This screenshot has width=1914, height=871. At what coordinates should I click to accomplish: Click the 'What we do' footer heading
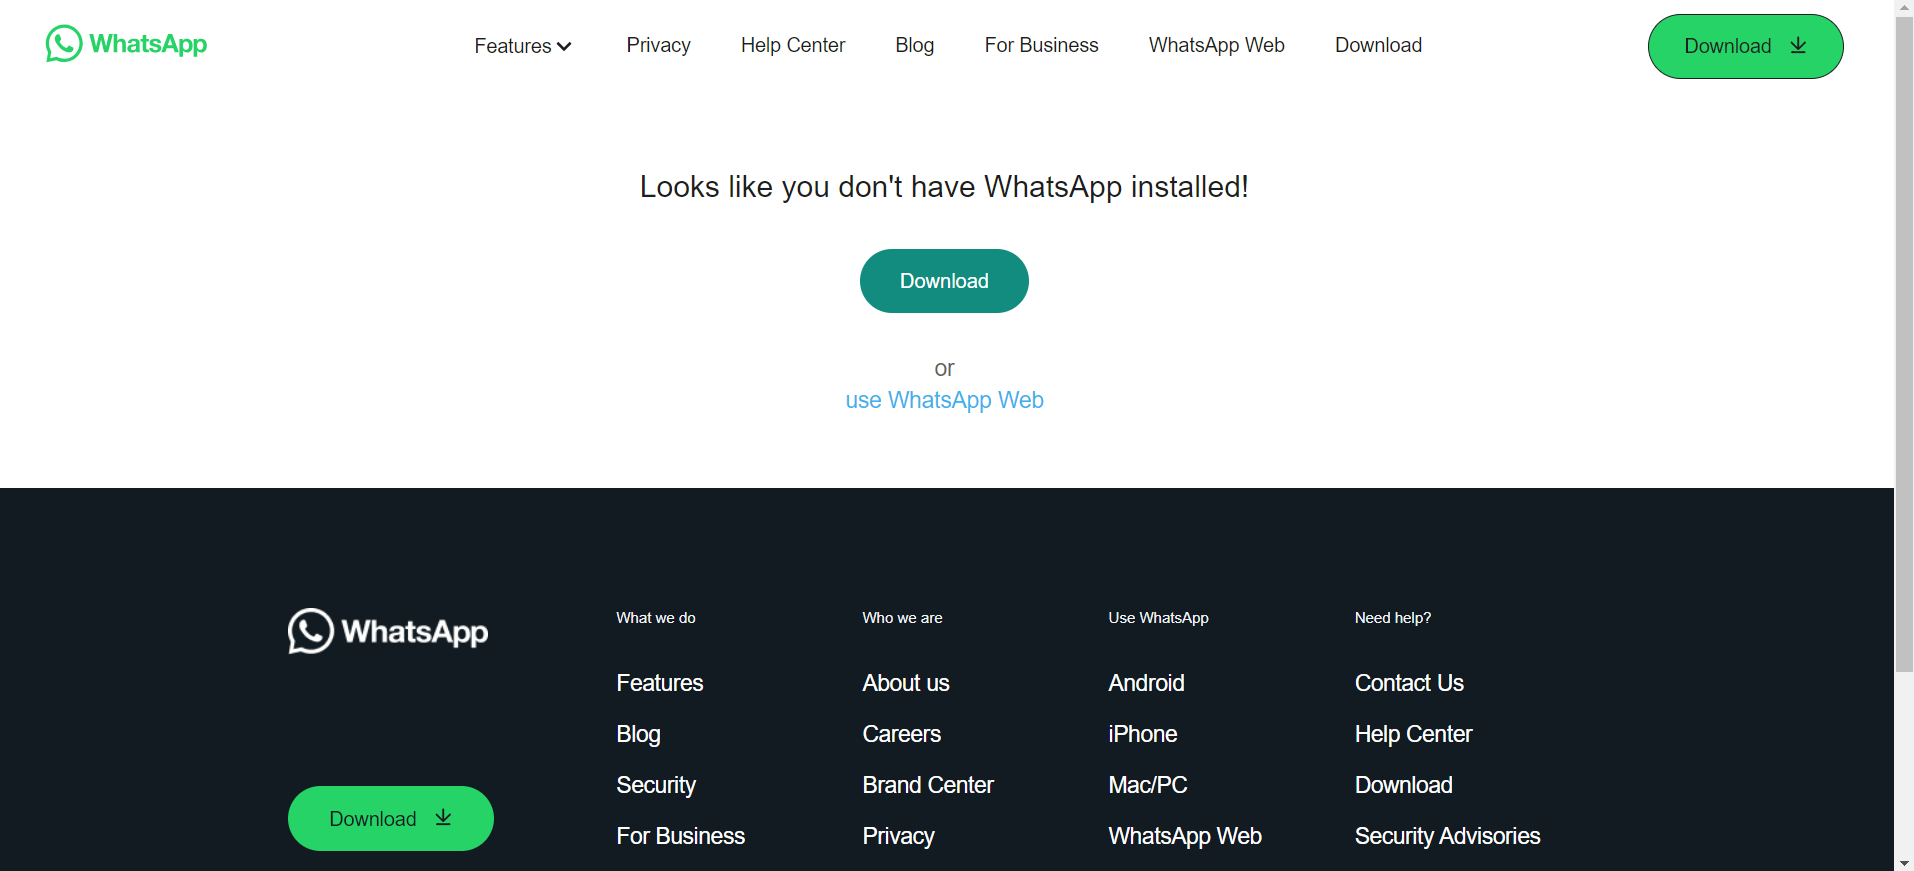tap(656, 618)
